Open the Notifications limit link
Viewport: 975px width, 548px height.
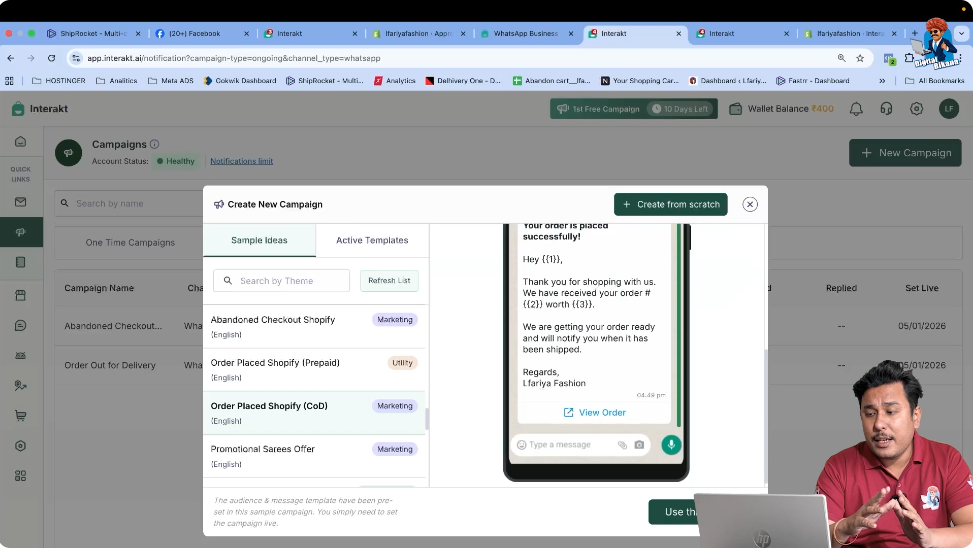[241, 161]
